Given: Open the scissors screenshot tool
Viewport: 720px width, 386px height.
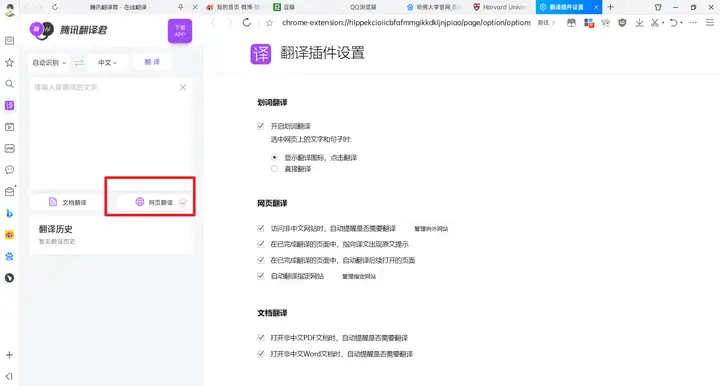Looking at the screenshot, I should click(655, 22).
